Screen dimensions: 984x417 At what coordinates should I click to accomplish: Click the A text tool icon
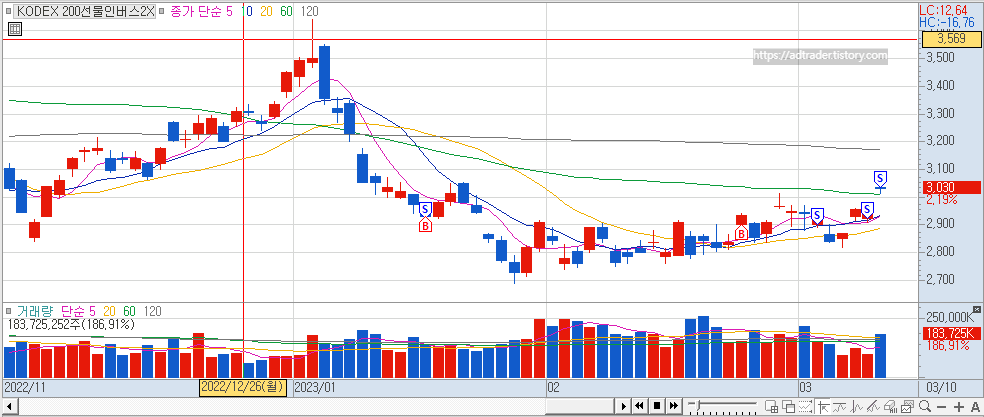(x=975, y=407)
